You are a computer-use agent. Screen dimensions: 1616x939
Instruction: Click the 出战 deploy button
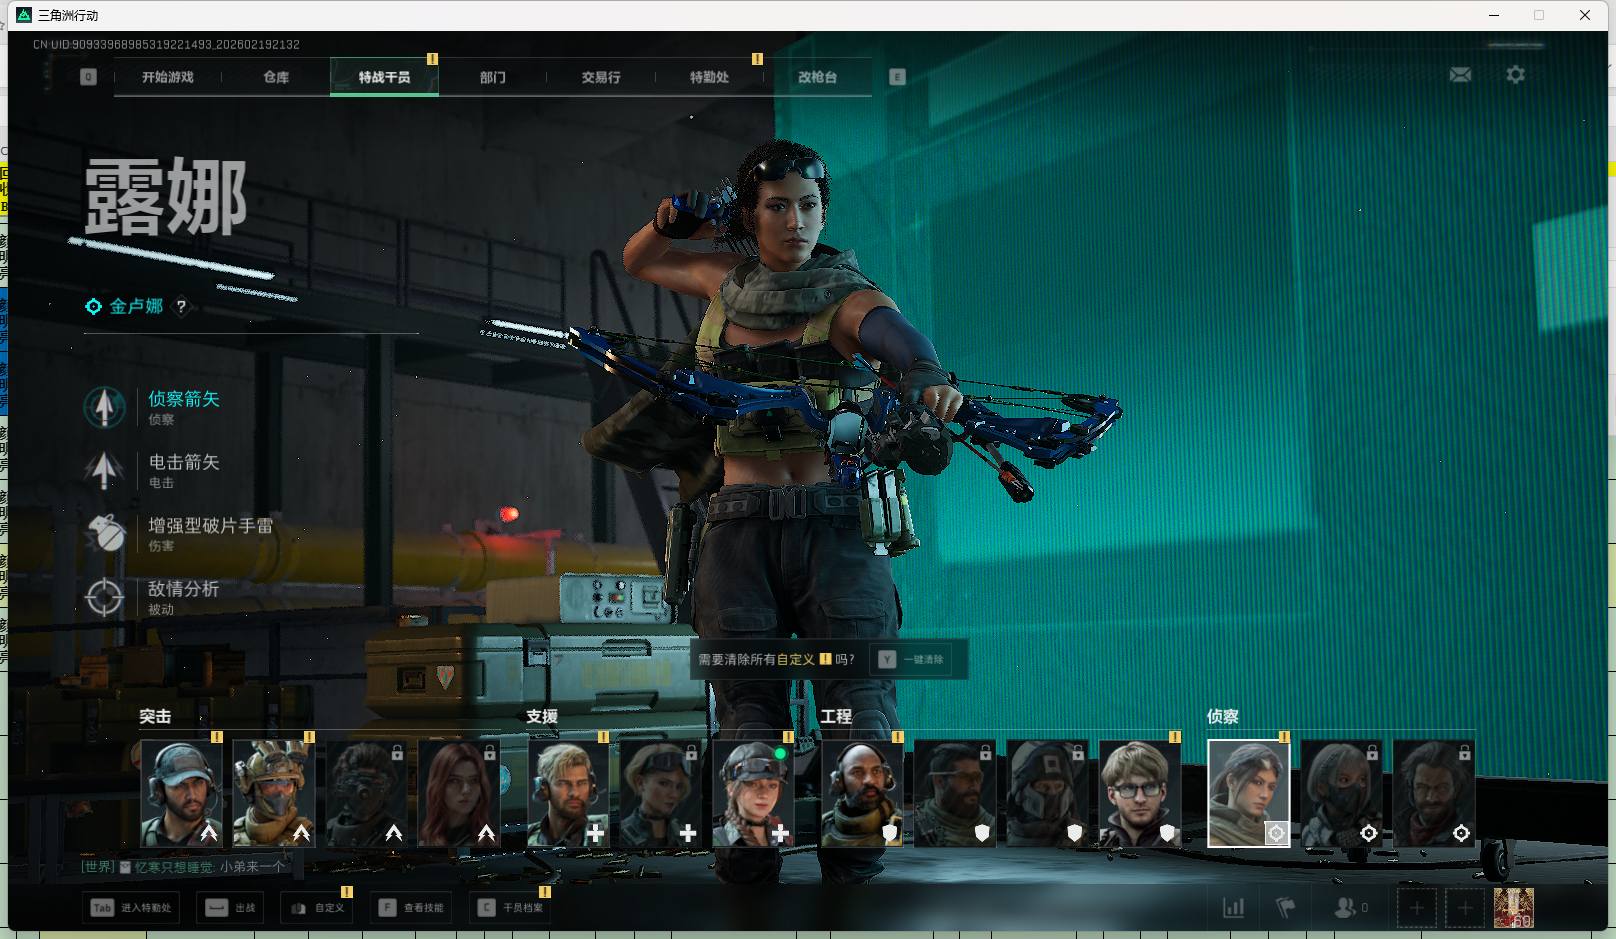tap(231, 908)
